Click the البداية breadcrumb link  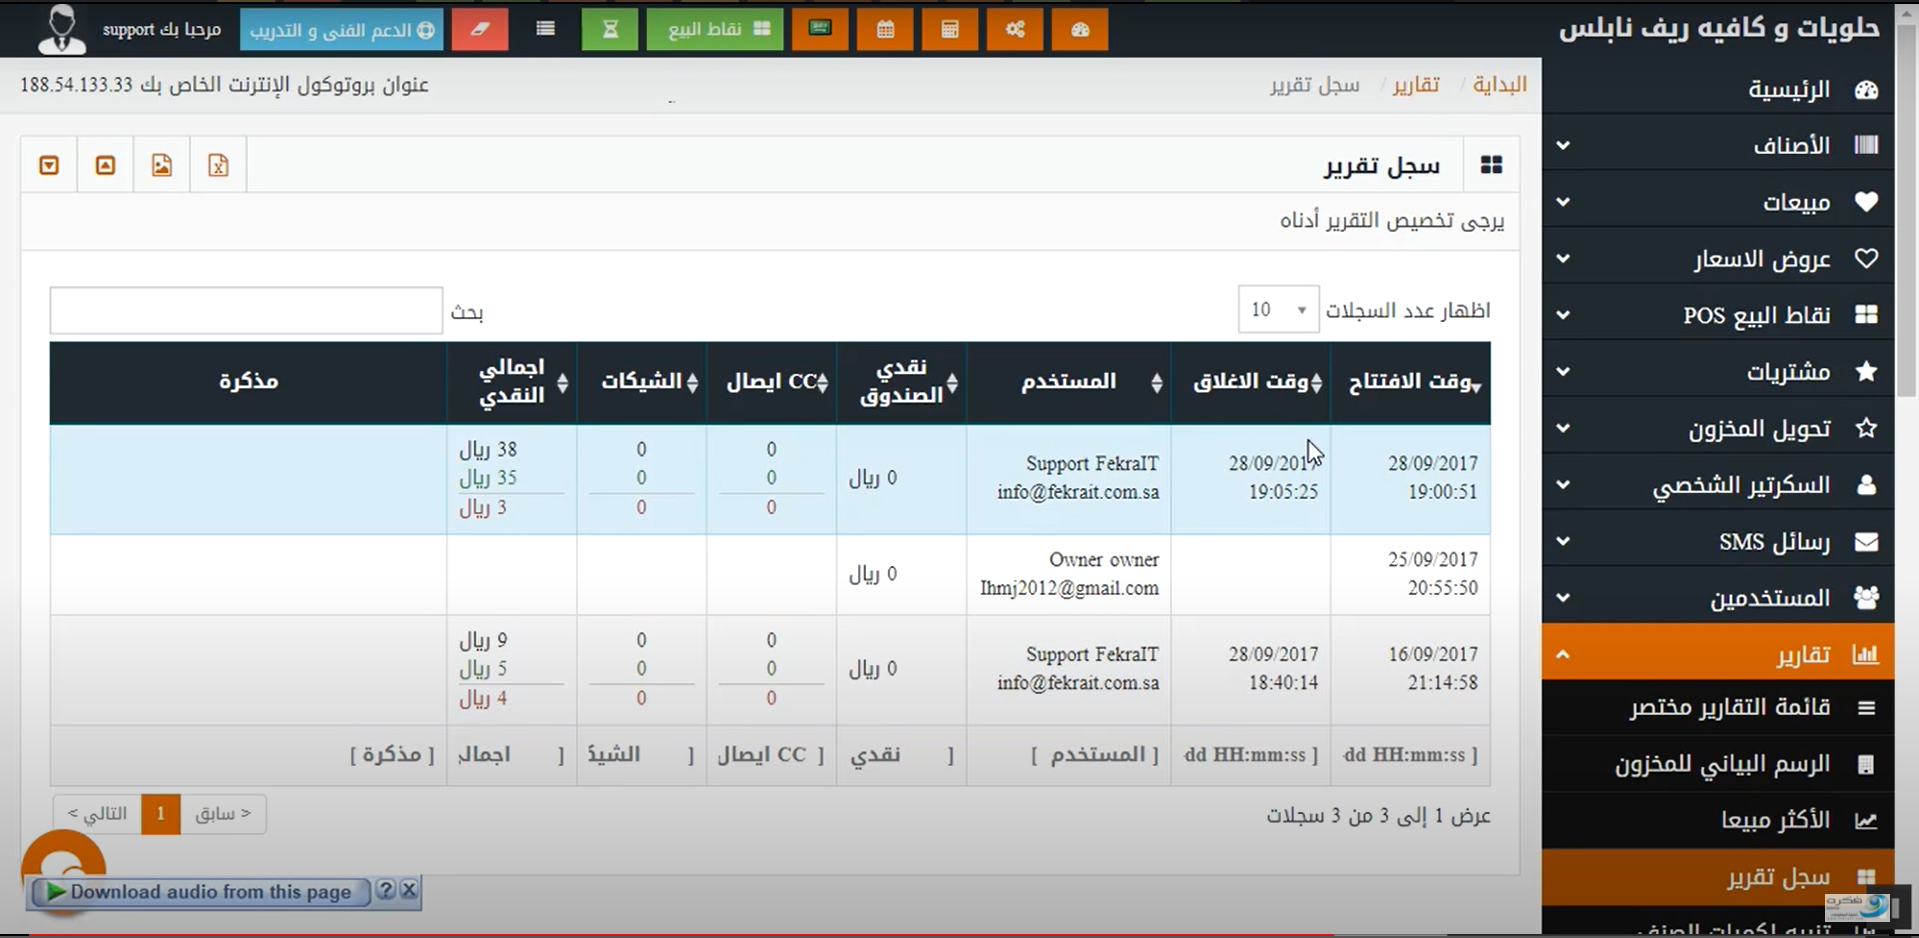[x=1499, y=85]
